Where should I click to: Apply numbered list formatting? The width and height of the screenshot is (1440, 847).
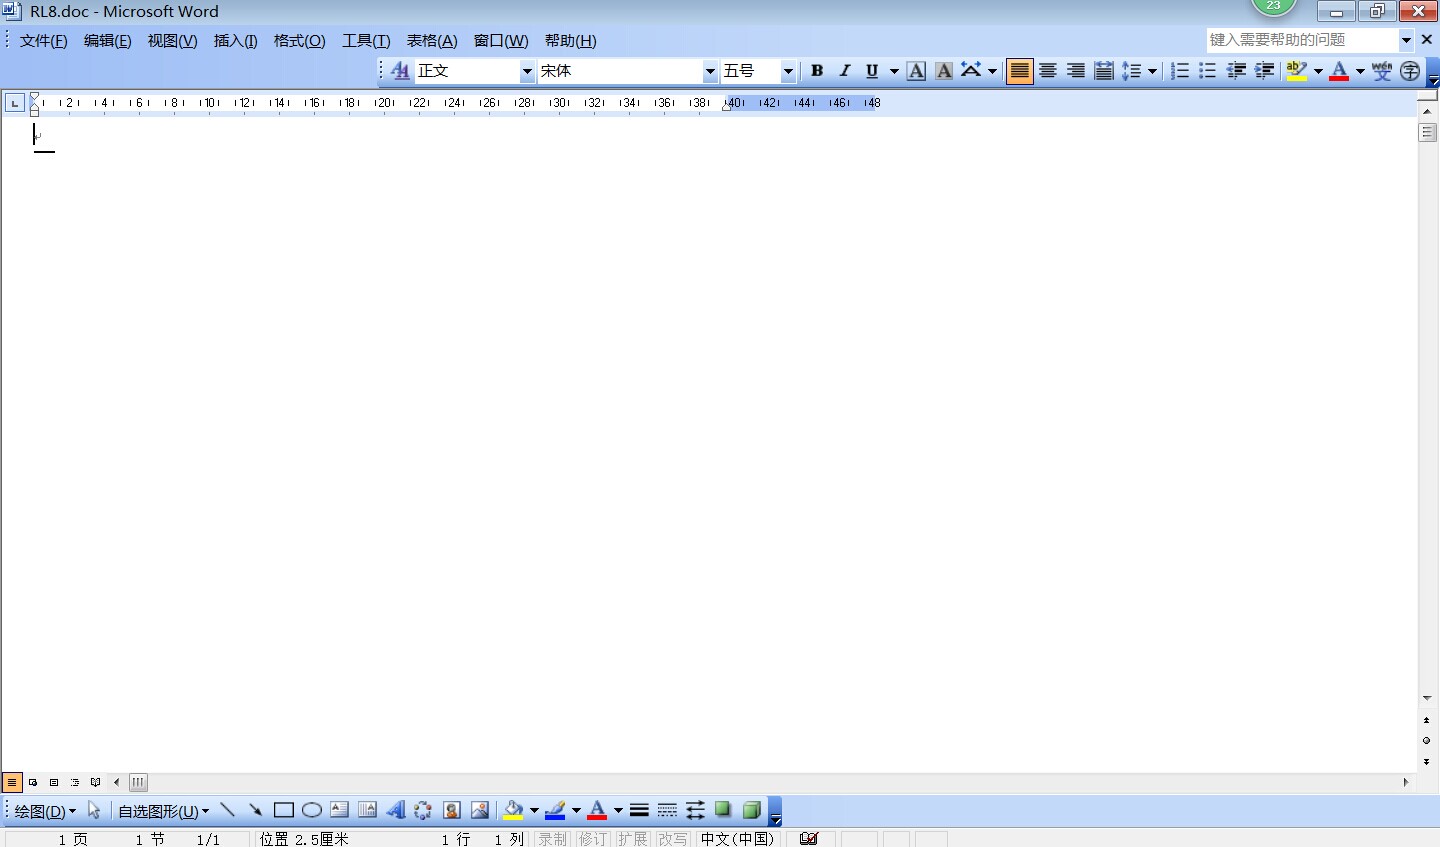click(1180, 71)
